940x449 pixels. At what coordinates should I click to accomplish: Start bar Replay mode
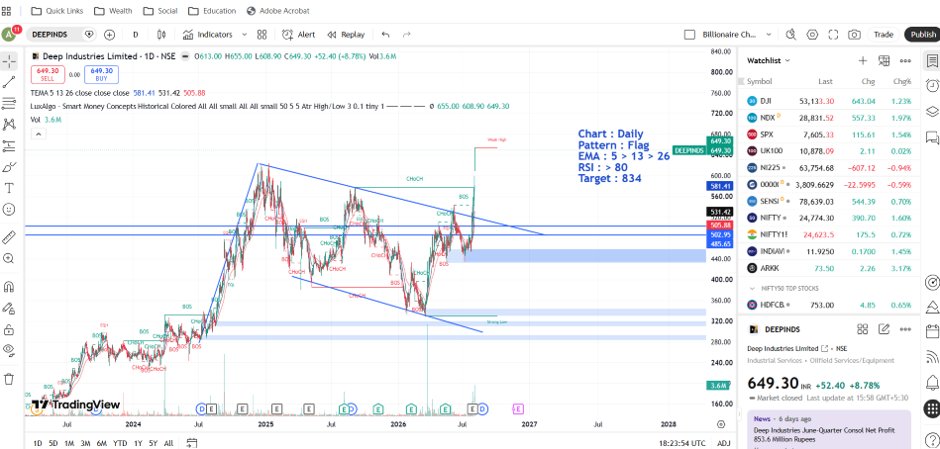(x=346, y=34)
